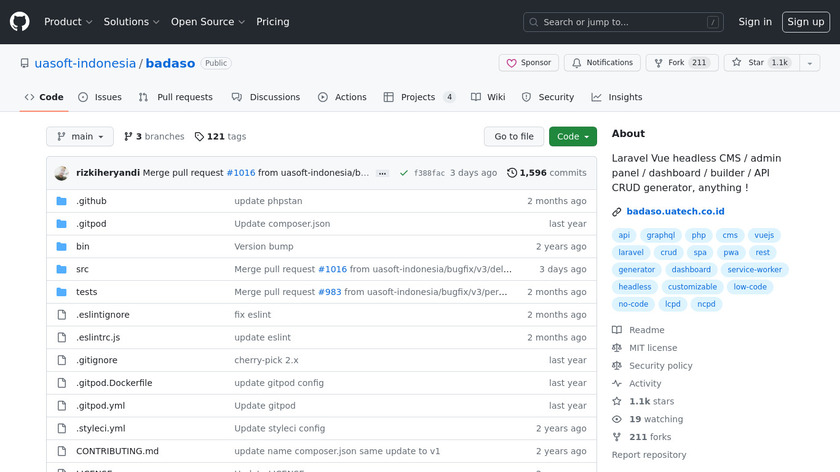This screenshot has width=840, height=472.
Task: Click the rizkiheryandi avatar thumbnail
Action: 62,172
